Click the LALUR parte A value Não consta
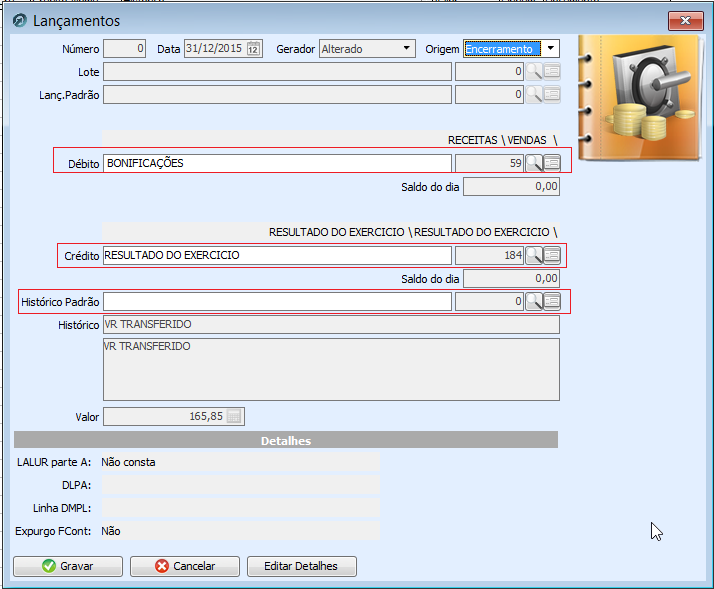The width and height of the screenshot is (714, 589). 128,462
